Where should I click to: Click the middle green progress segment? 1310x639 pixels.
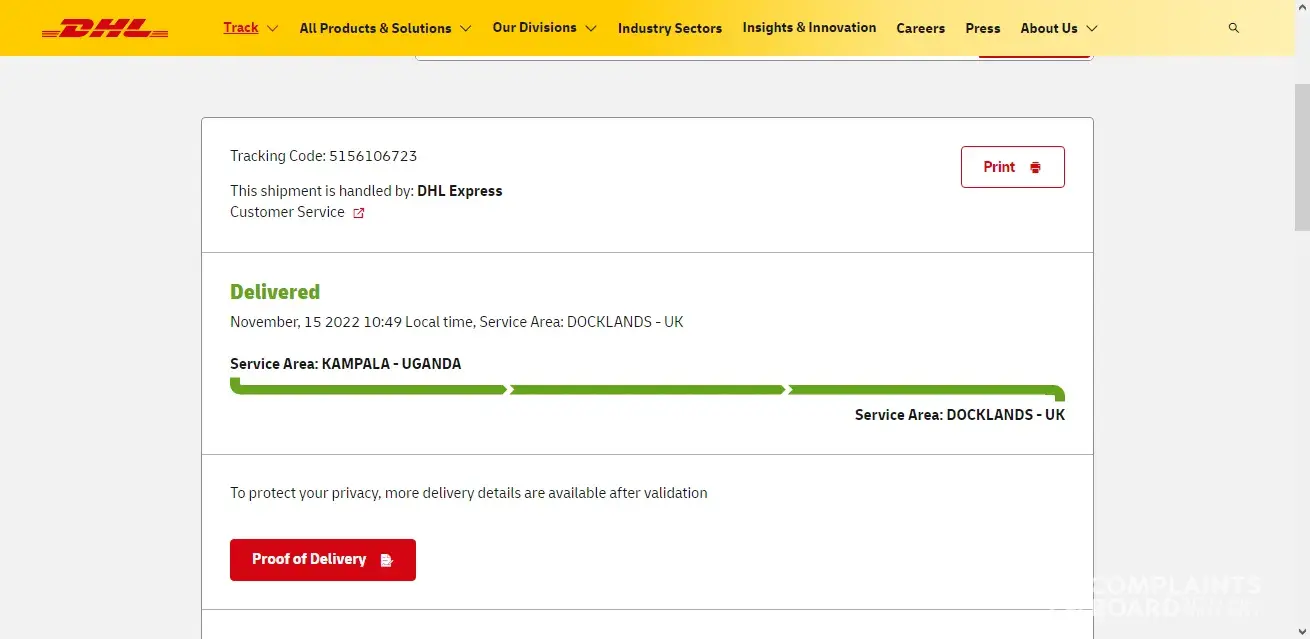tap(647, 389)
